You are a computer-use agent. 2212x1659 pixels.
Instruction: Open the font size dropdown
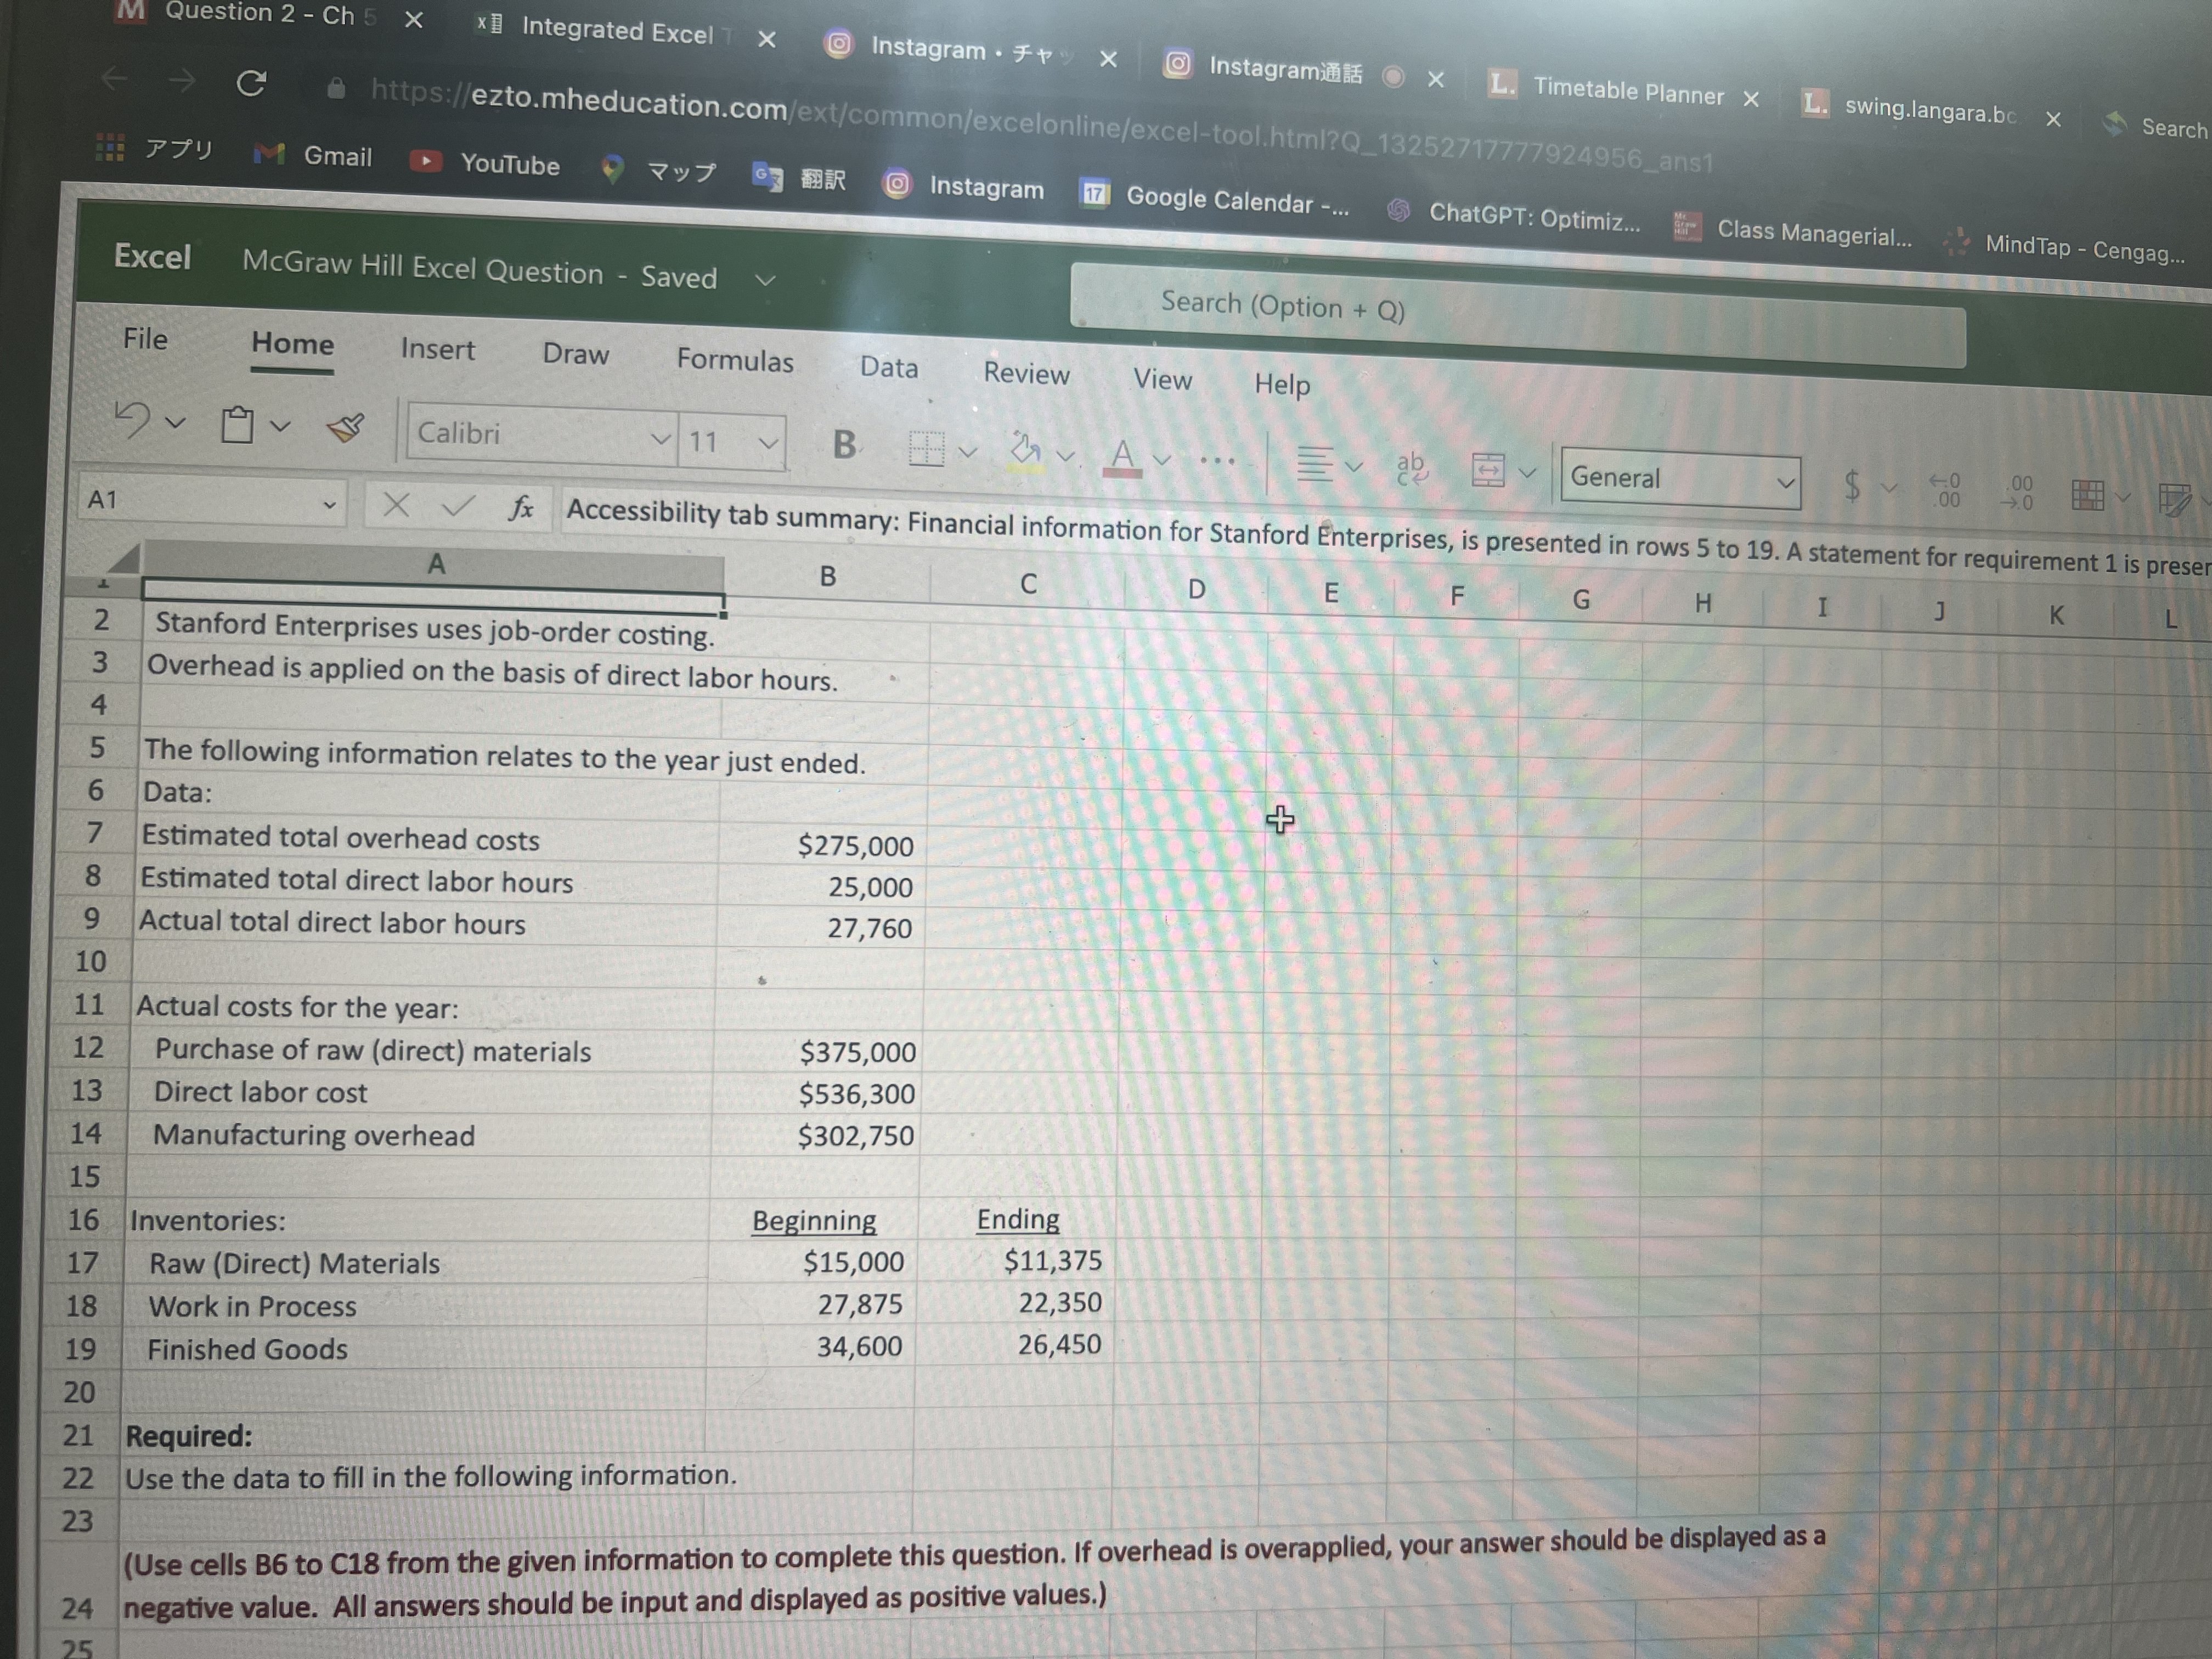[x=766, y=442]
